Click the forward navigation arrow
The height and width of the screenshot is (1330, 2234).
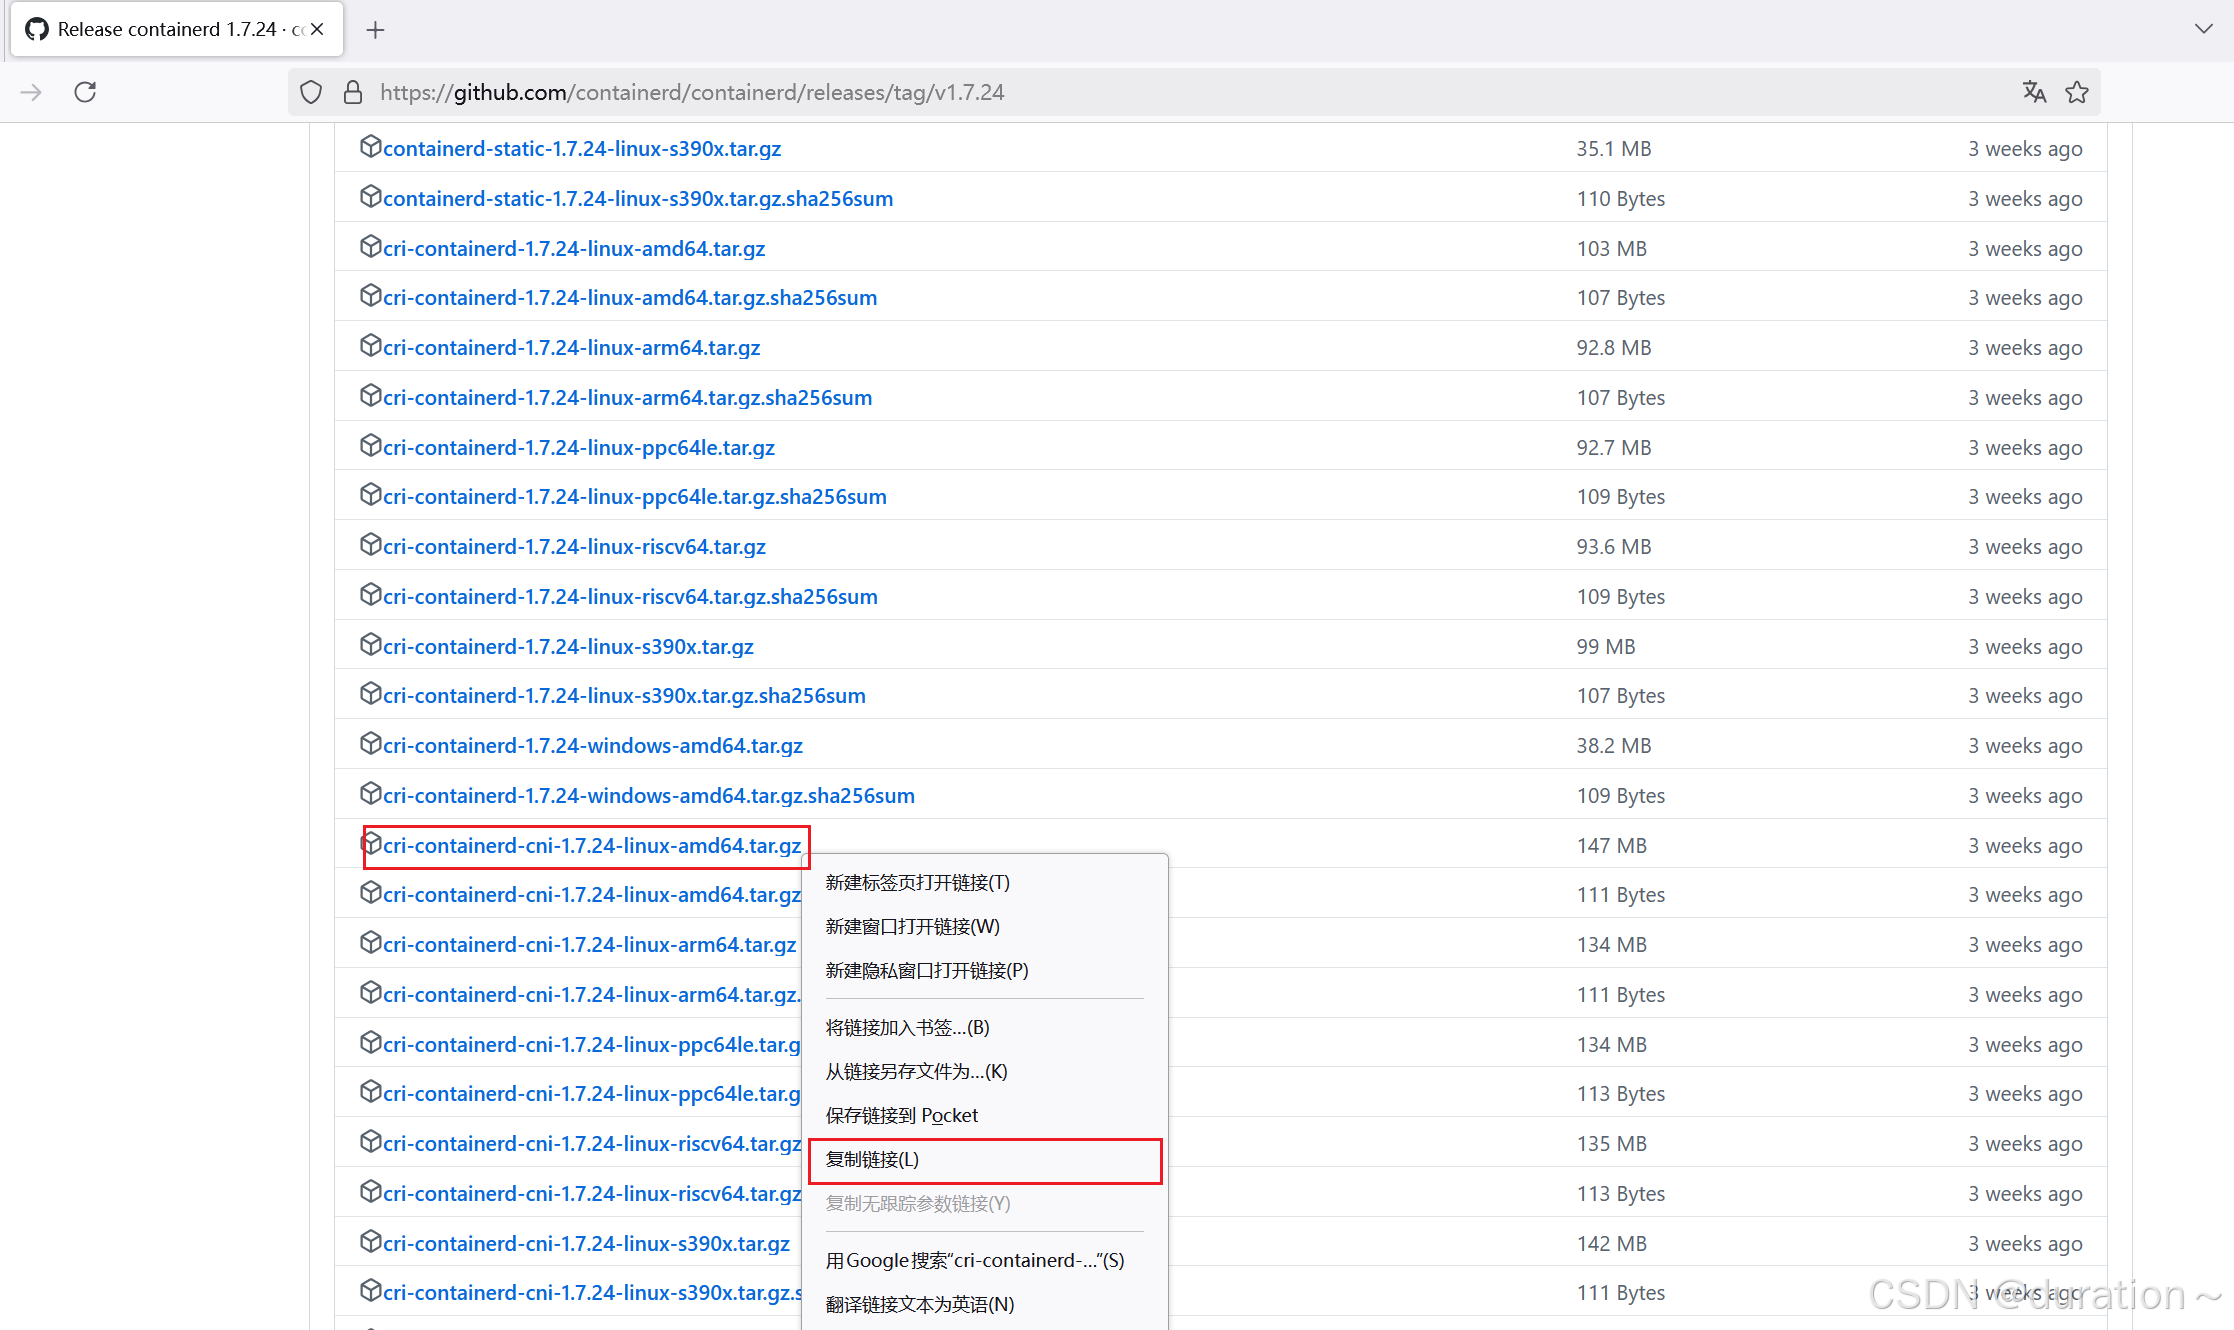pos(31,92)
